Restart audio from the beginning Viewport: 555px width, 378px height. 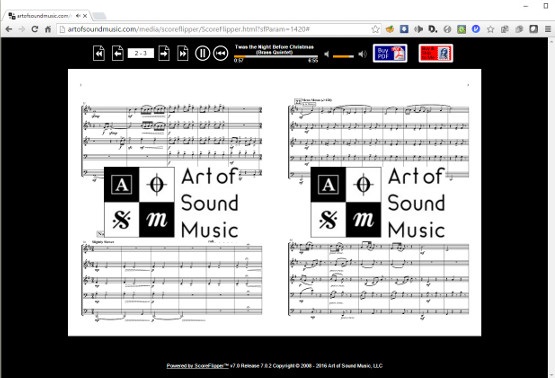pyautogui.click(x=221, y=53)
